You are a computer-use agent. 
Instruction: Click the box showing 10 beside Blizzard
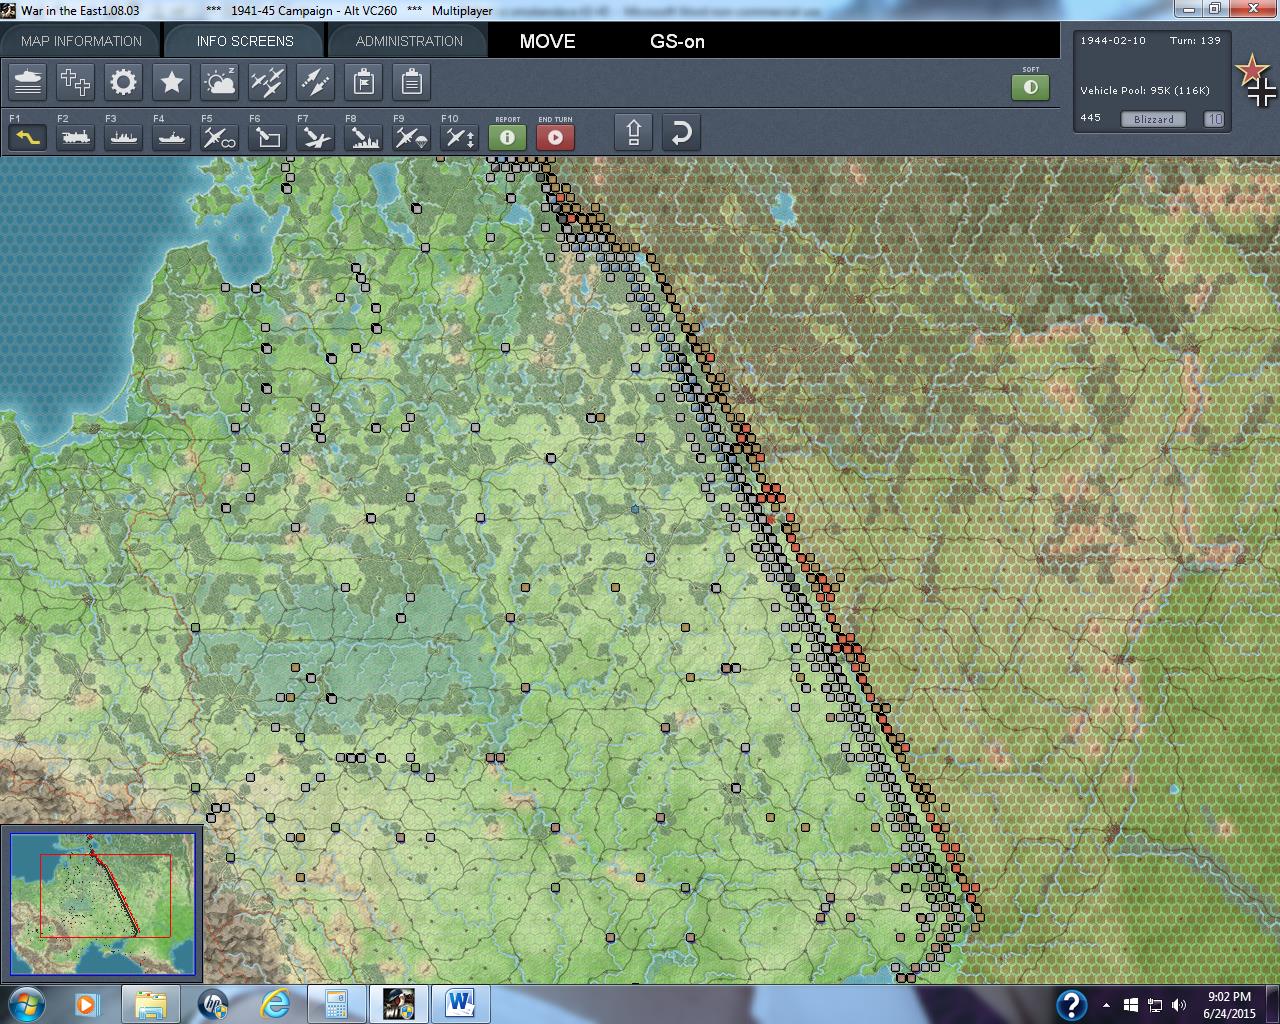1214,119
